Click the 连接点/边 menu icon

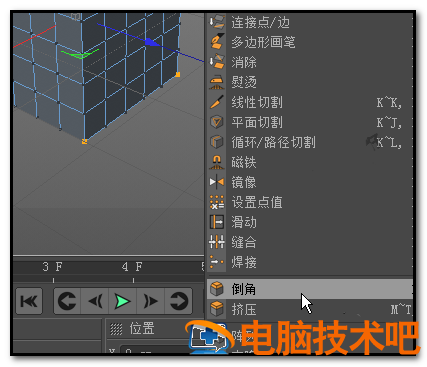coord(217,22)
